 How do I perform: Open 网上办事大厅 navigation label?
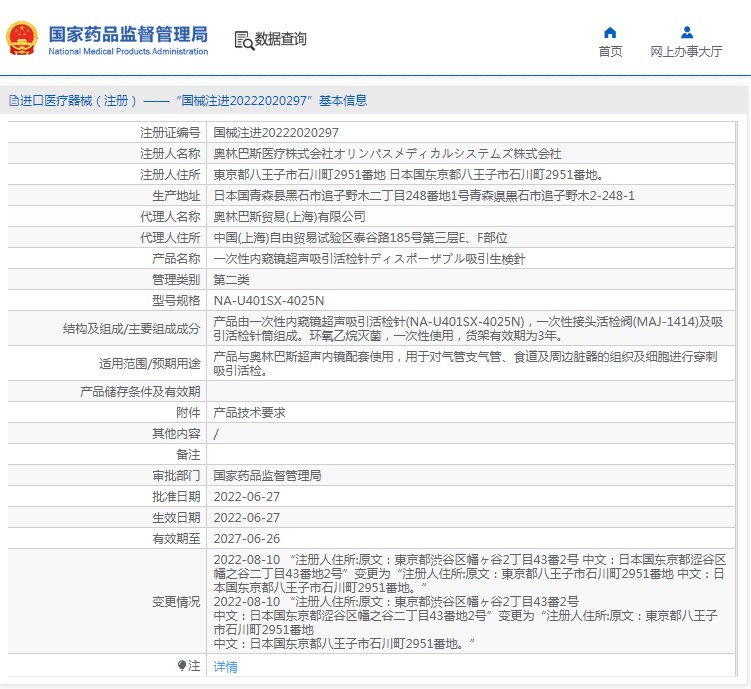(x=686, y=52)
